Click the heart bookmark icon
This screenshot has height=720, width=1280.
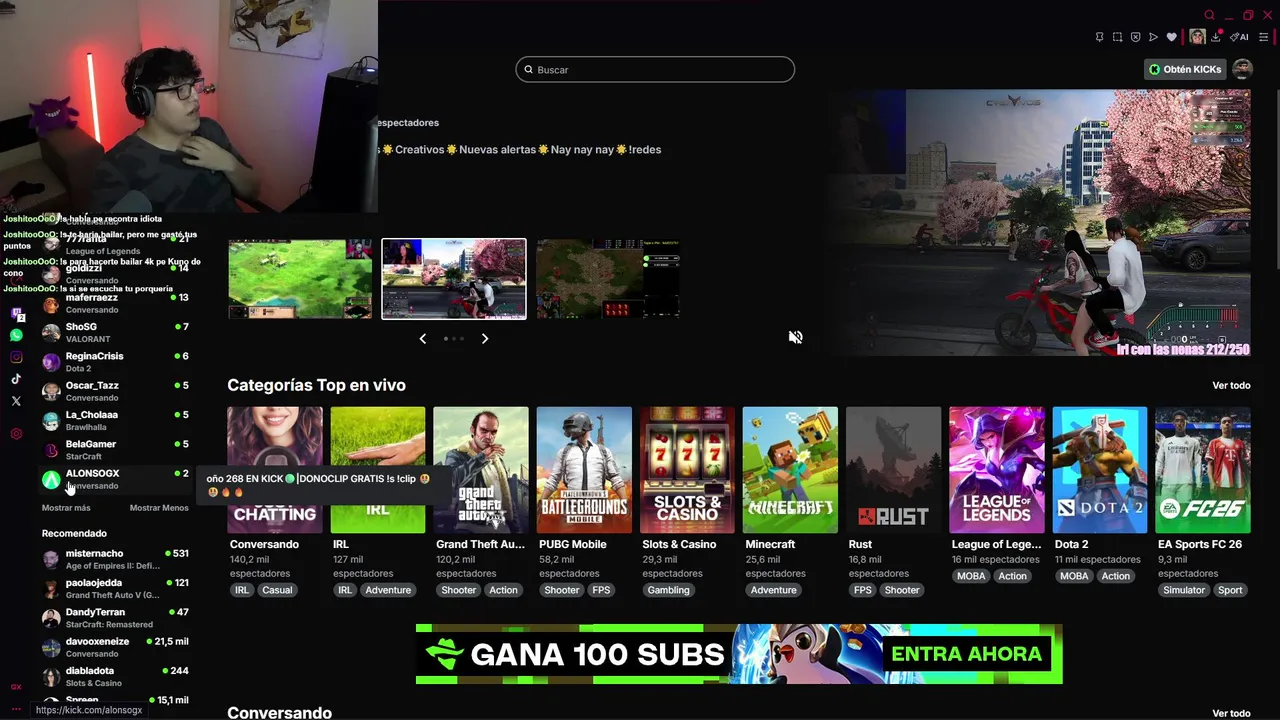pos(1171,37)
